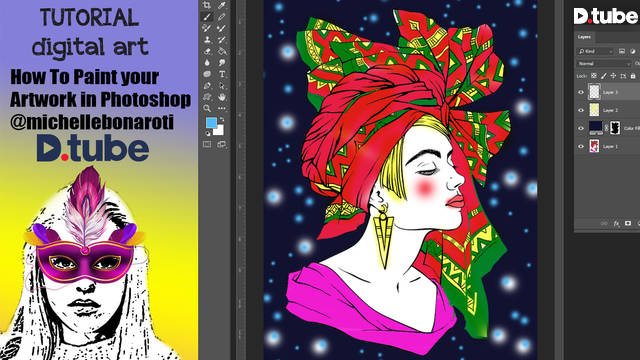Viewport: 640px width, 360px height.
Task: Select the Type tool
Action: pos(222,74)
